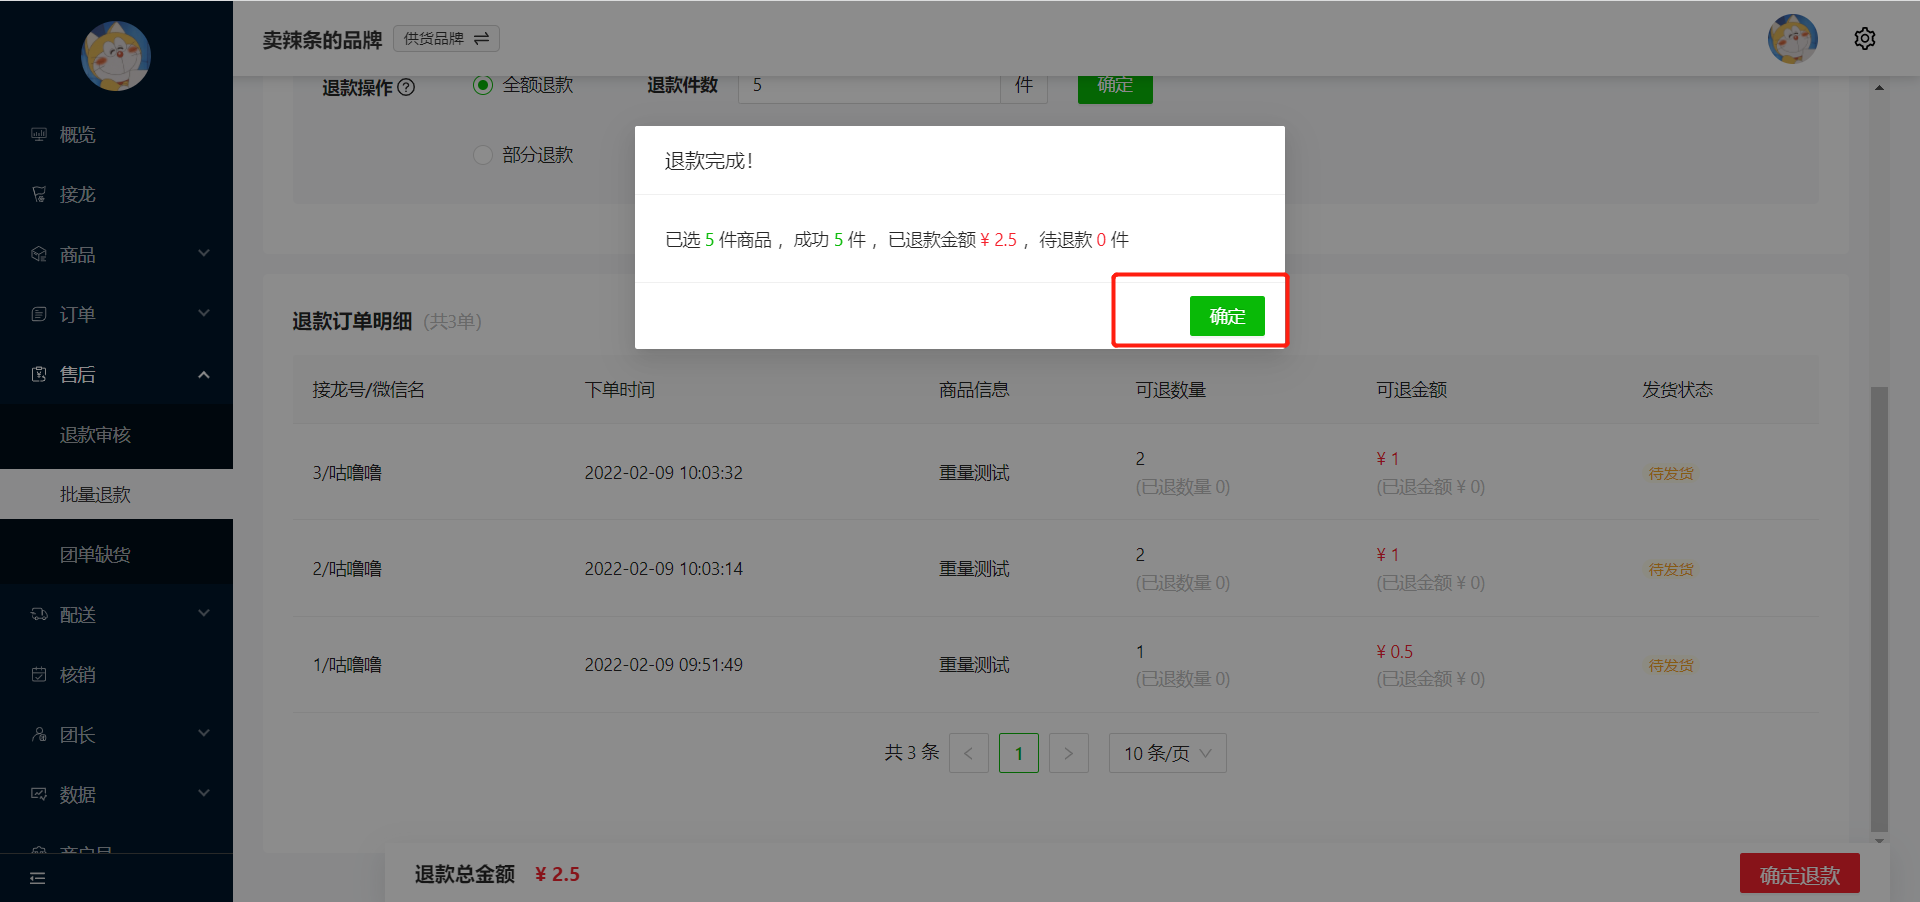The width and height of the screenshot is (1920, 902).
Task: Open the 接龙 sidebar menu
Action: click(x=116, y=194)
